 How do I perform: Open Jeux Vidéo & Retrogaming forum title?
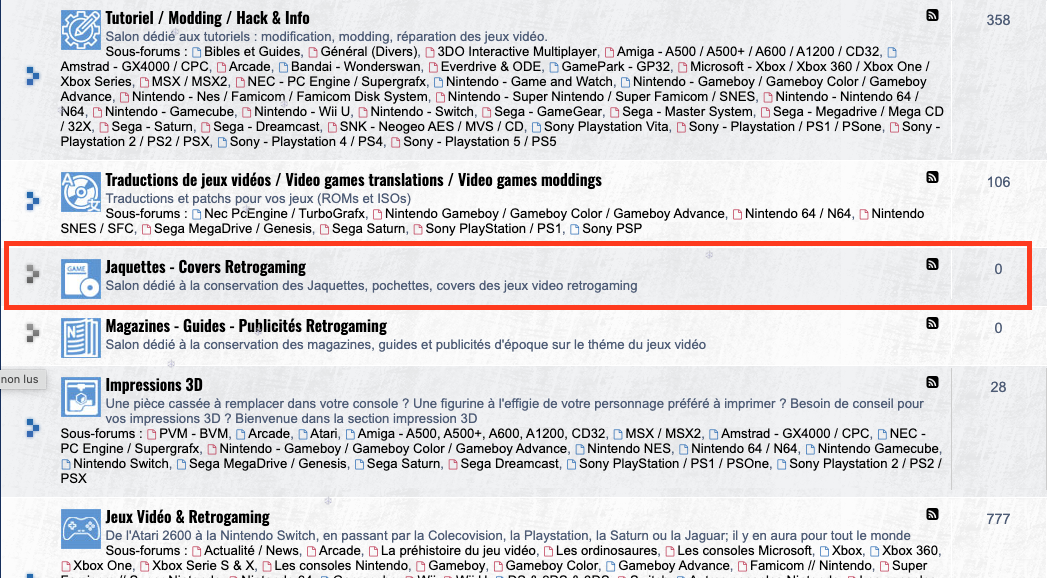pos(188,517)
